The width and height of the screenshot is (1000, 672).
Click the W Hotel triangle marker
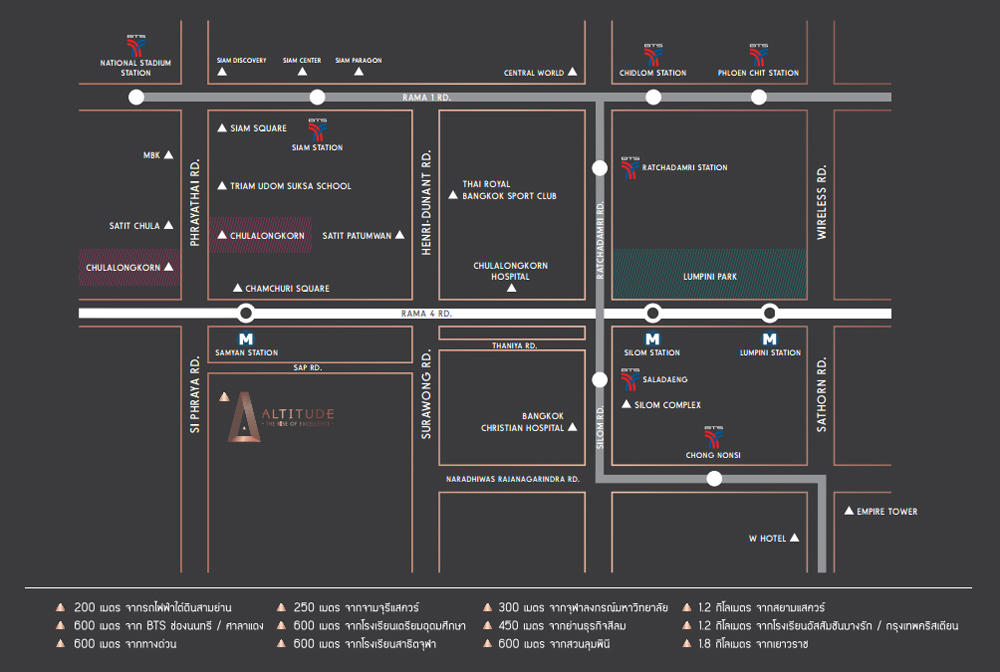795,537
